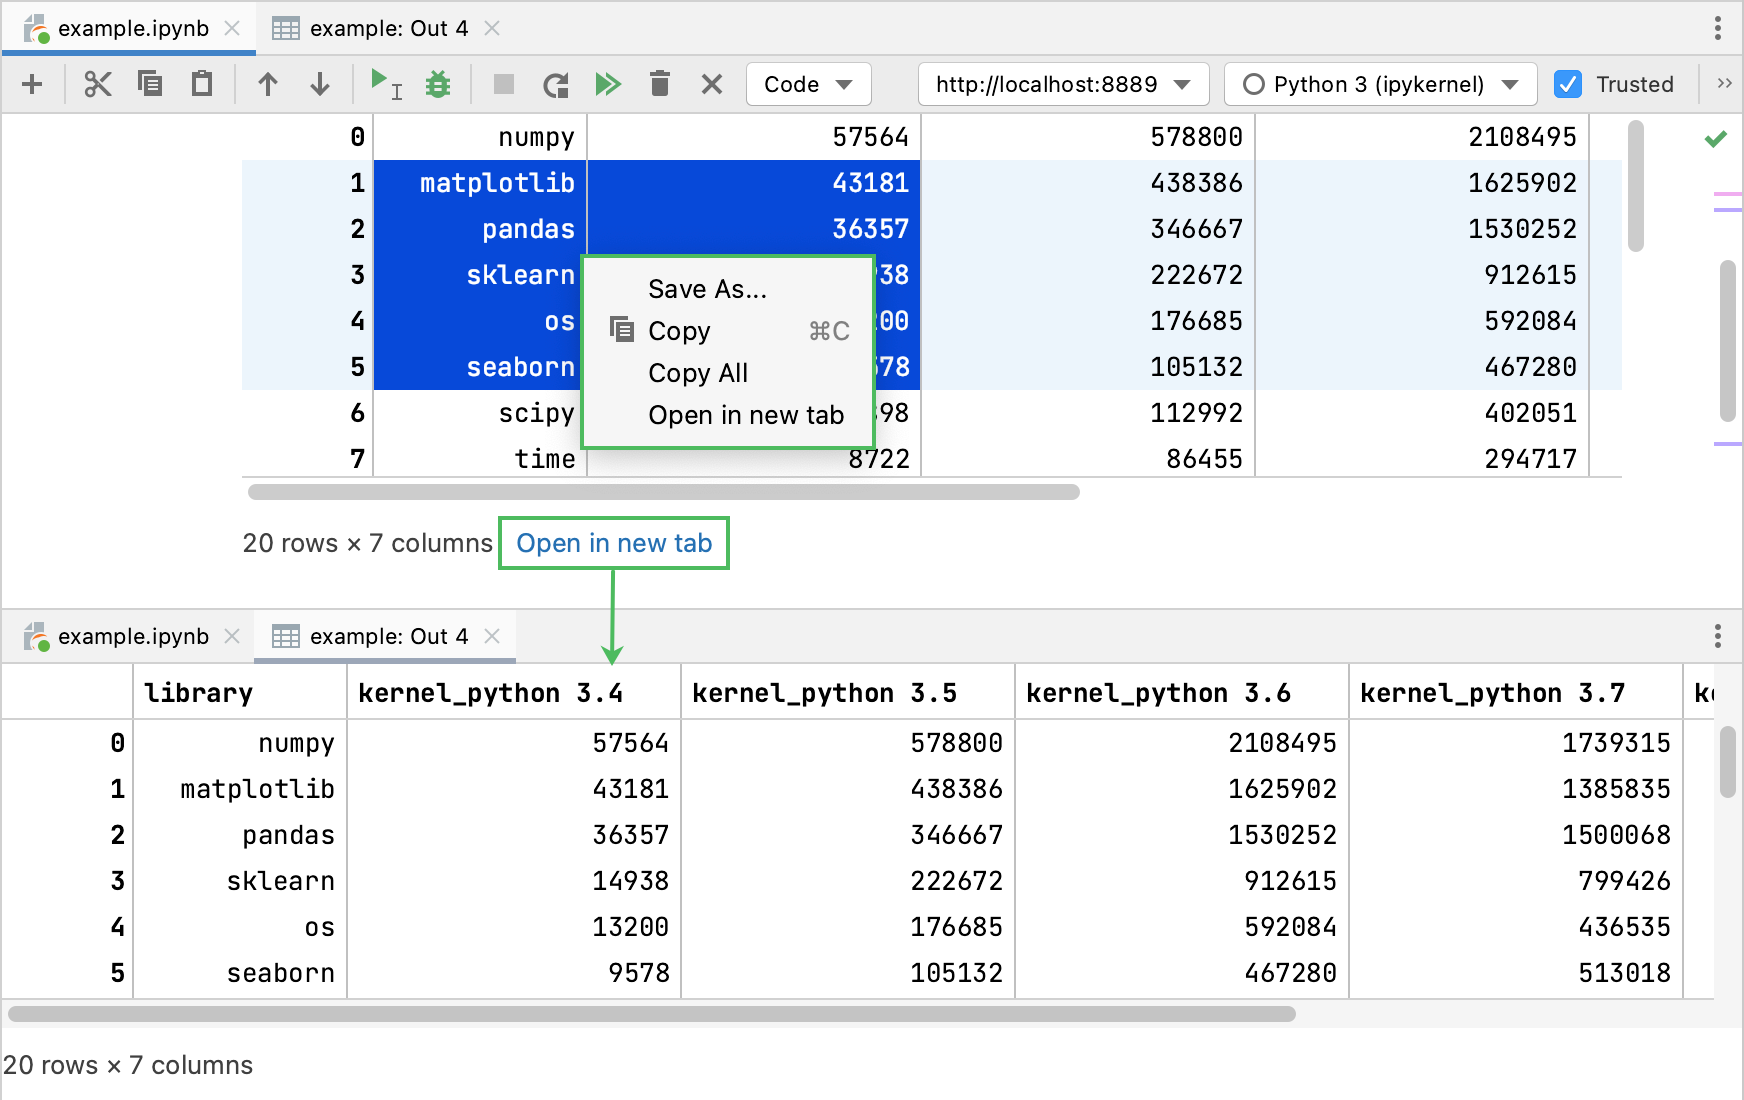Click the Open in new tab link

[x=614, y=543]
